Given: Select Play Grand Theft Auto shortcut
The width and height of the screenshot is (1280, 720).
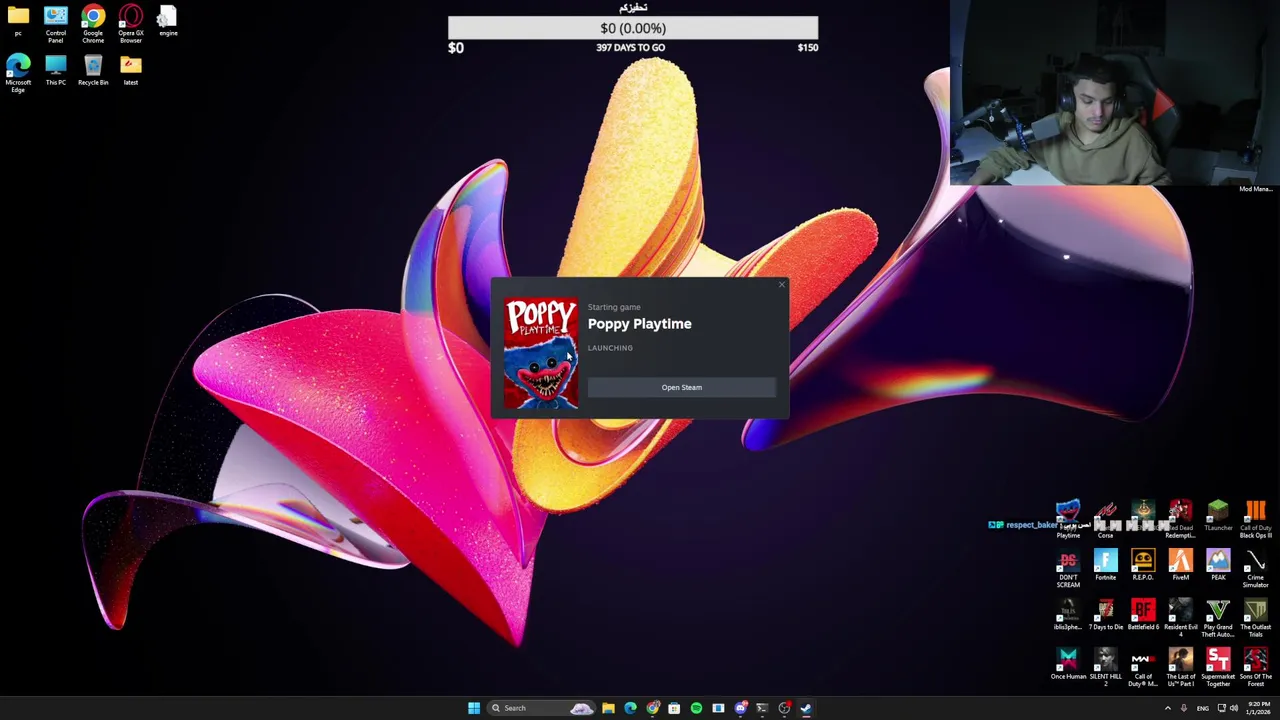Looking at the screenshot, I should (1218, 619).
